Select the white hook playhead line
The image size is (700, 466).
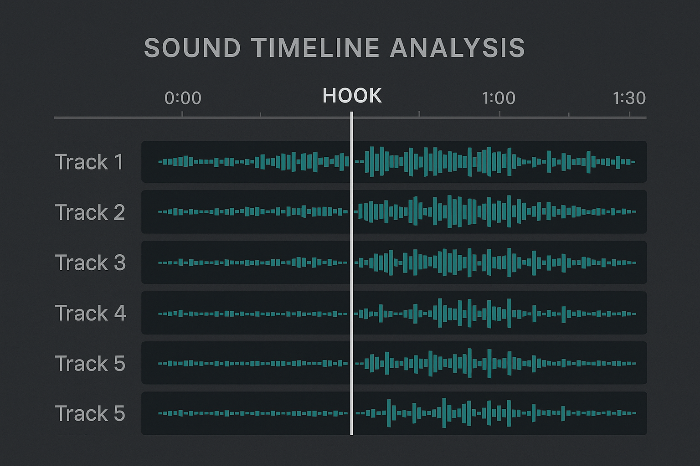pos(352,273)
